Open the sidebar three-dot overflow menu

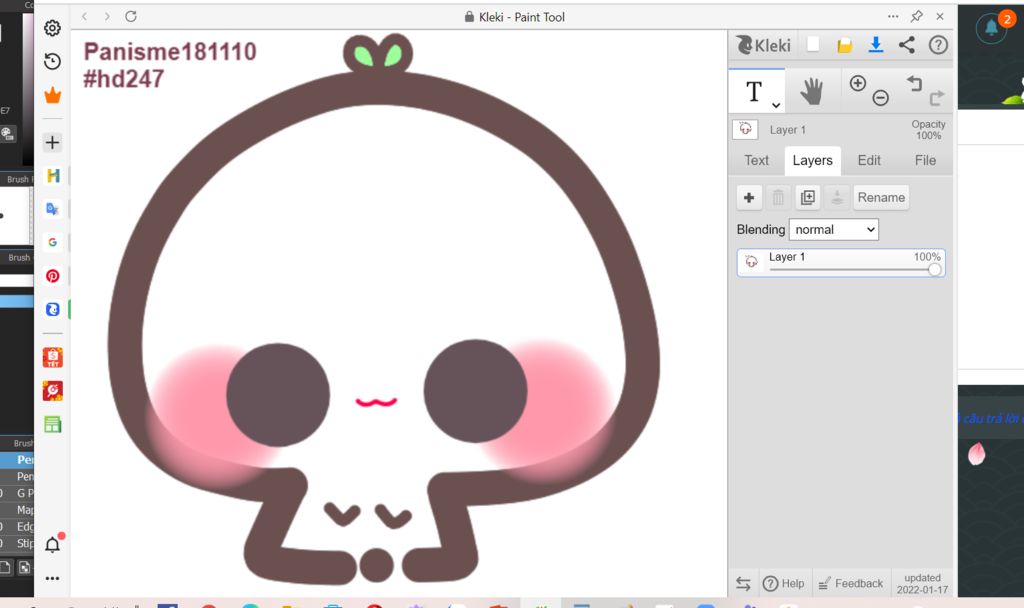[52, 578]
